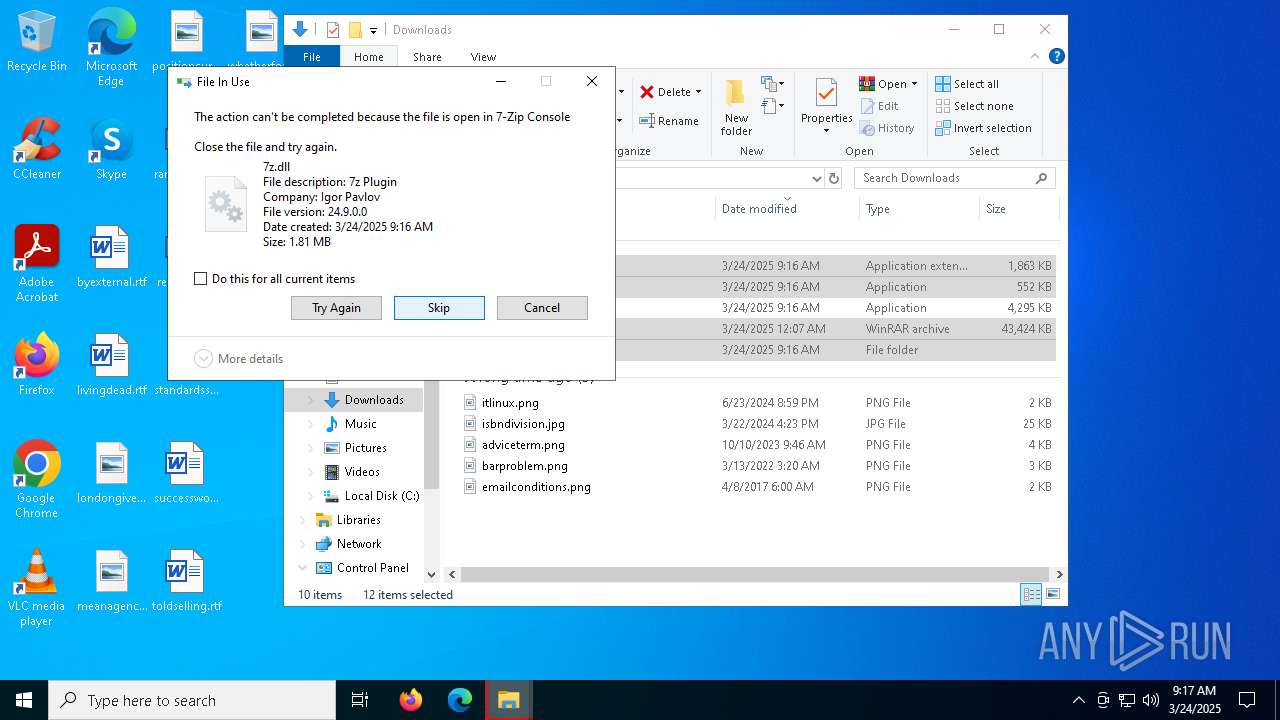This screenshot has width=1280, height=720.
Task: Check 'Do this for all current items'
Action: (200, 279)
